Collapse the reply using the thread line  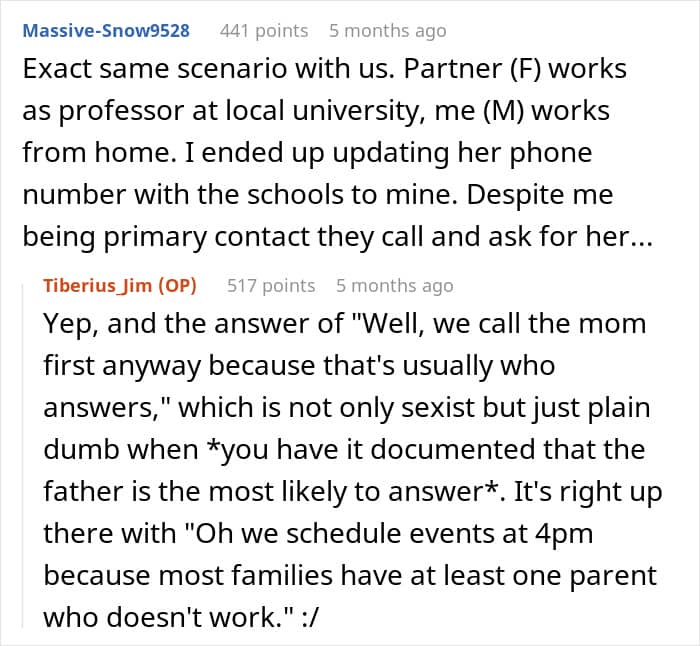23,454
